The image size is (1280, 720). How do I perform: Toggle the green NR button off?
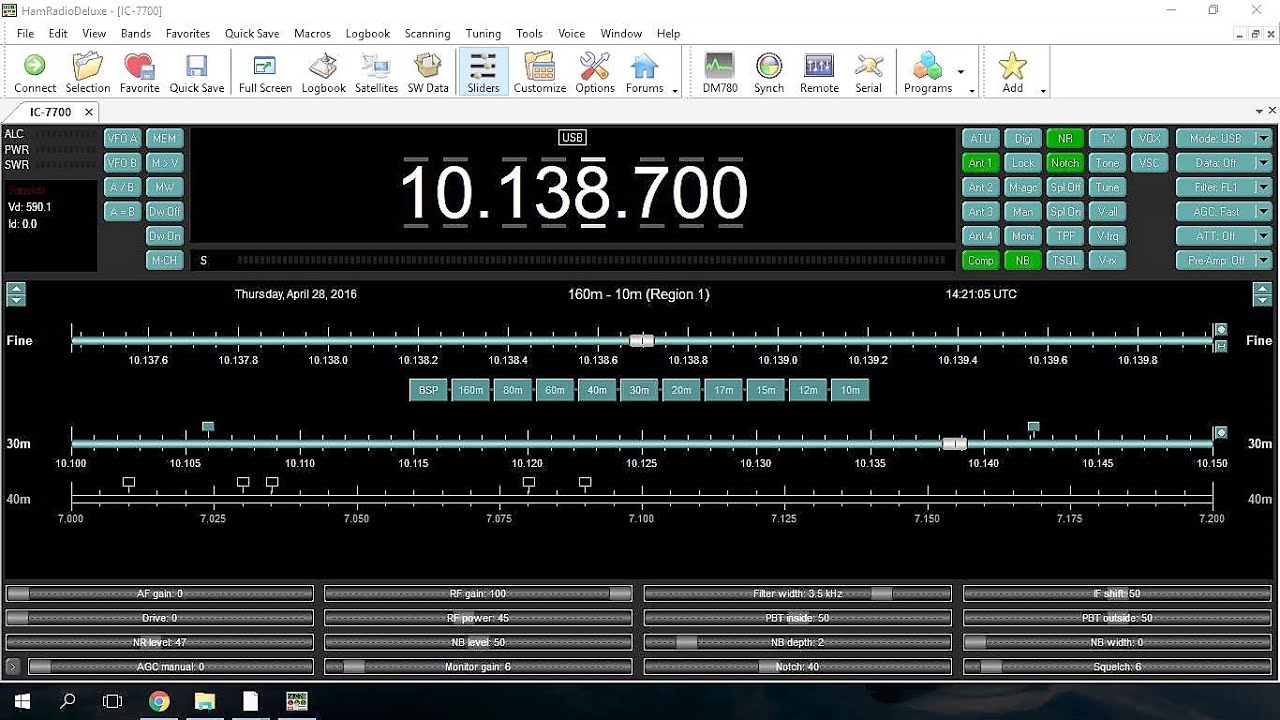click(x=1065, y=139)
